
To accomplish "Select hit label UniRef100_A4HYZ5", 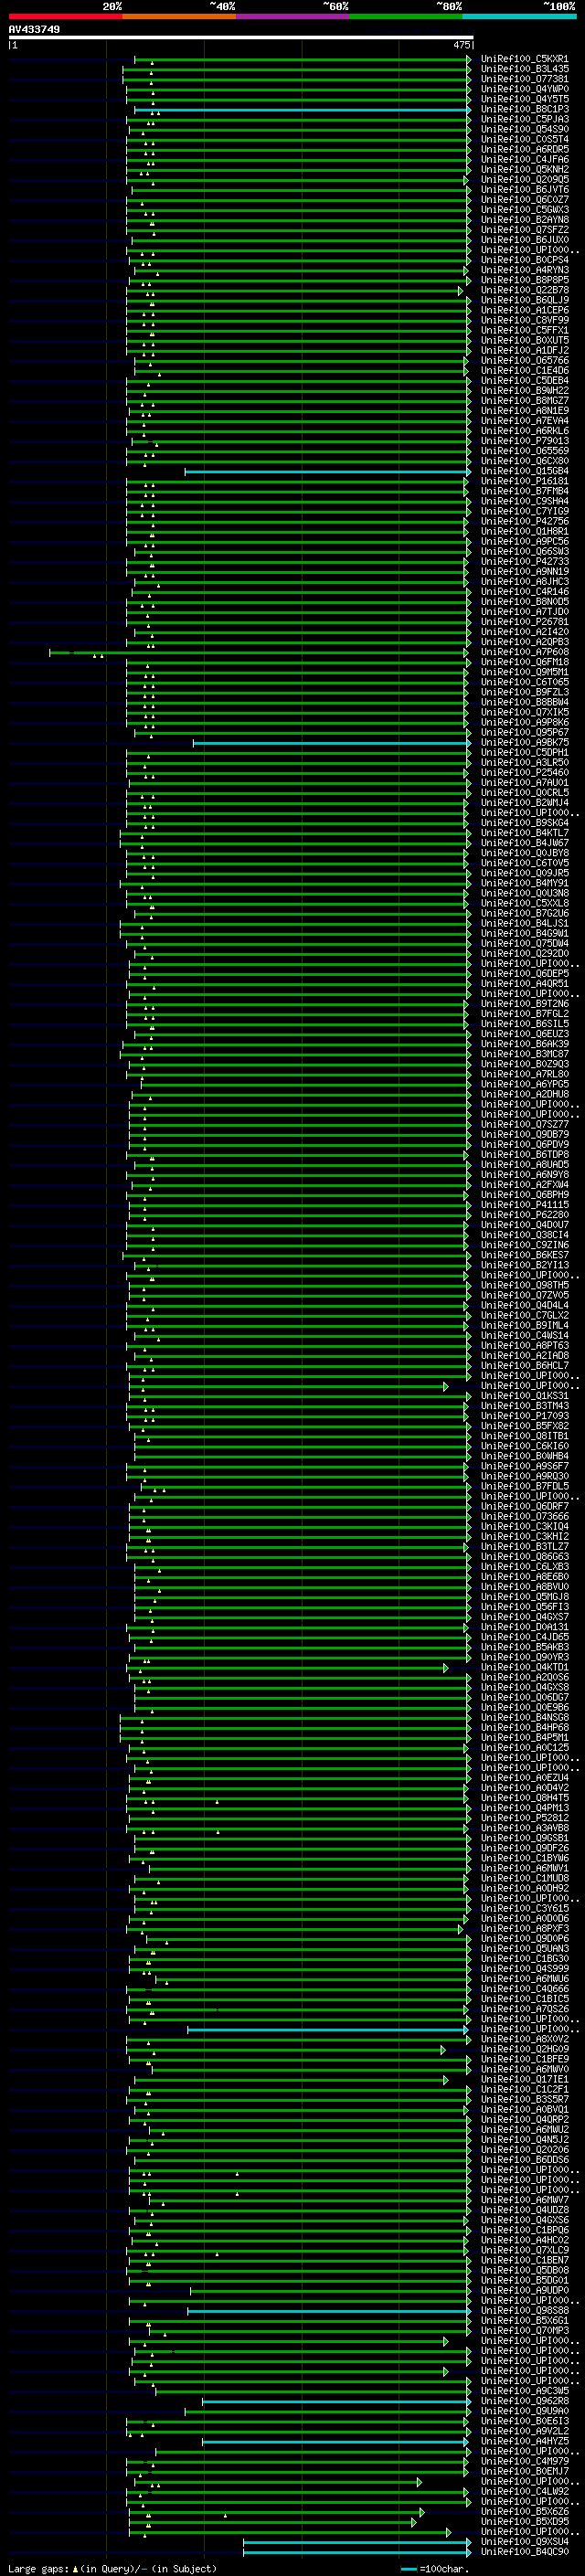I will (x=524, y=2441).
